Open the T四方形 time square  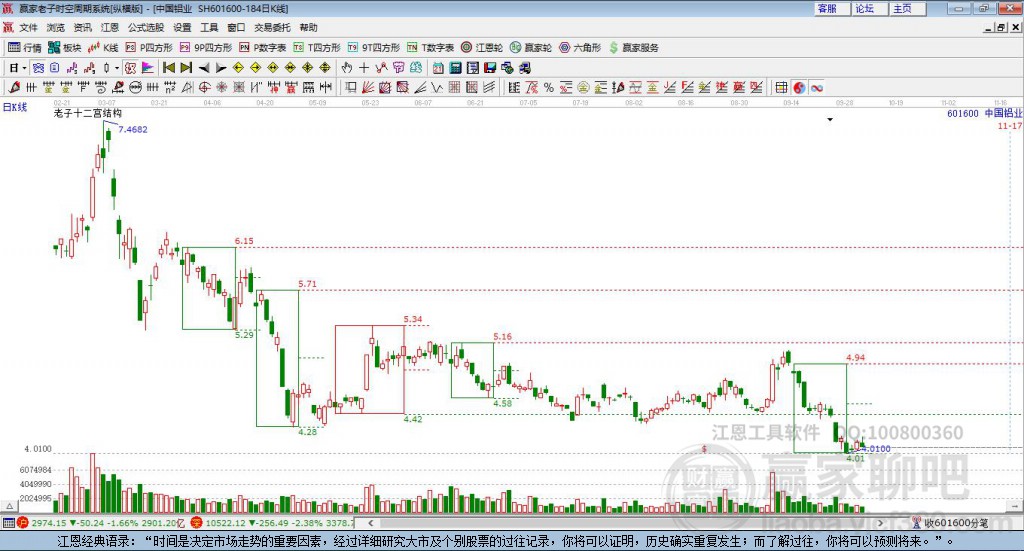tap(317, 48)
